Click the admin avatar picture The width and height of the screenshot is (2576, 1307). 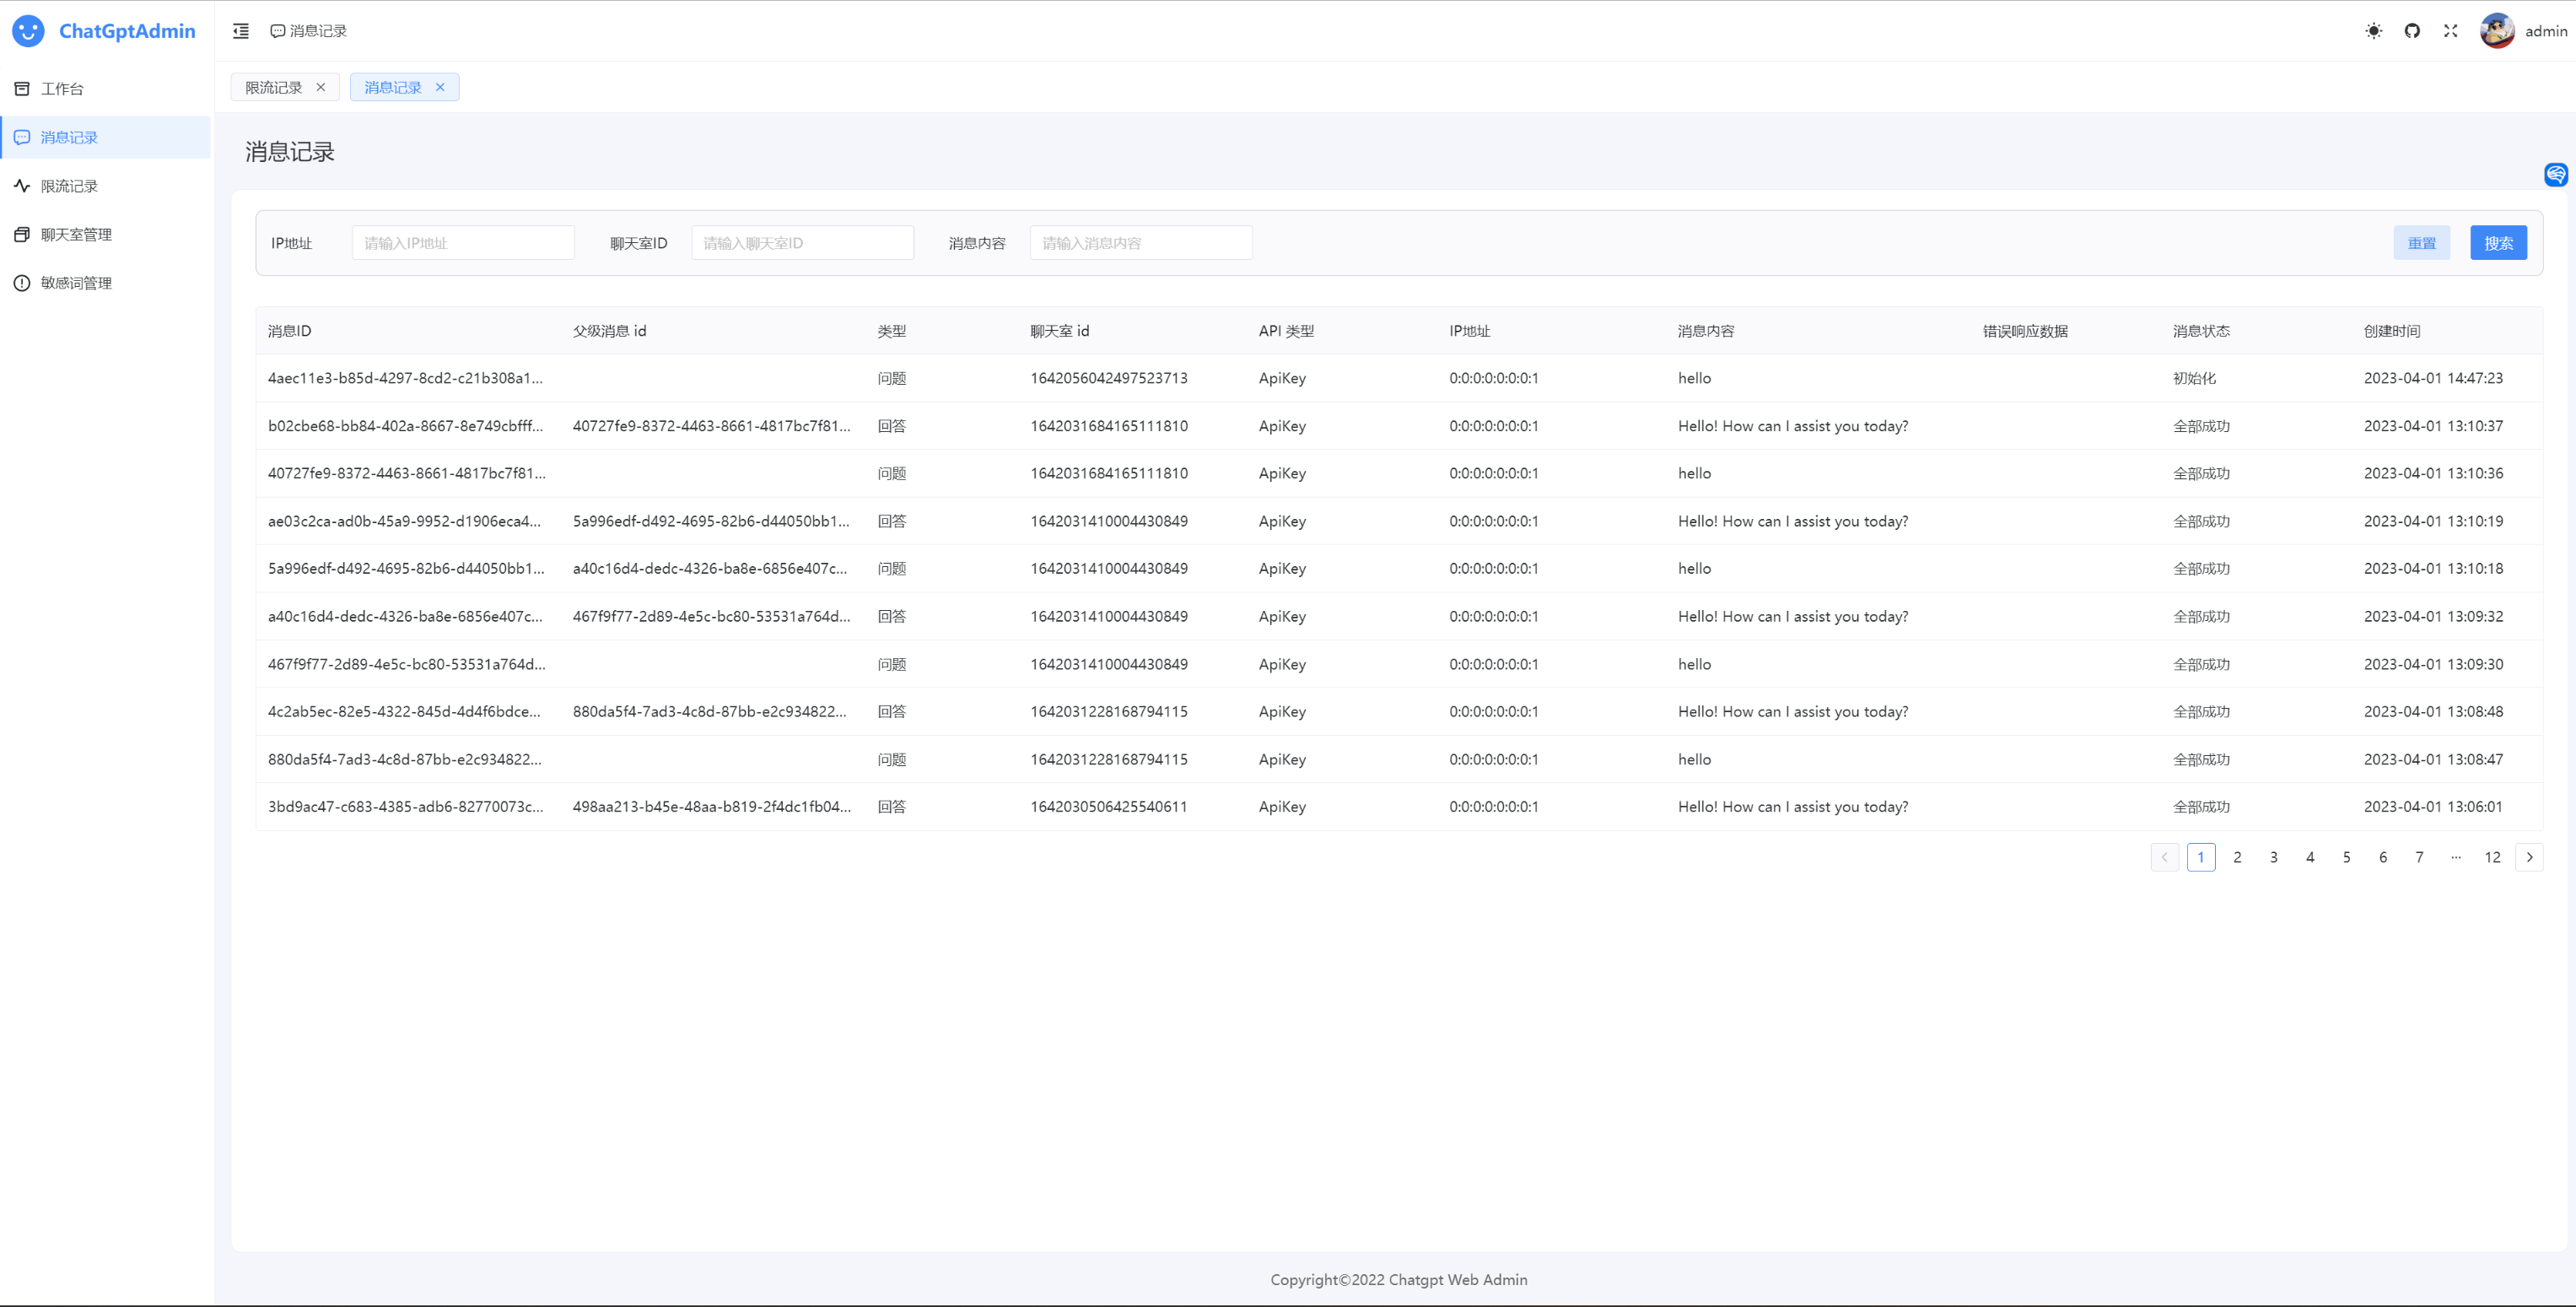pos(2497,31)
